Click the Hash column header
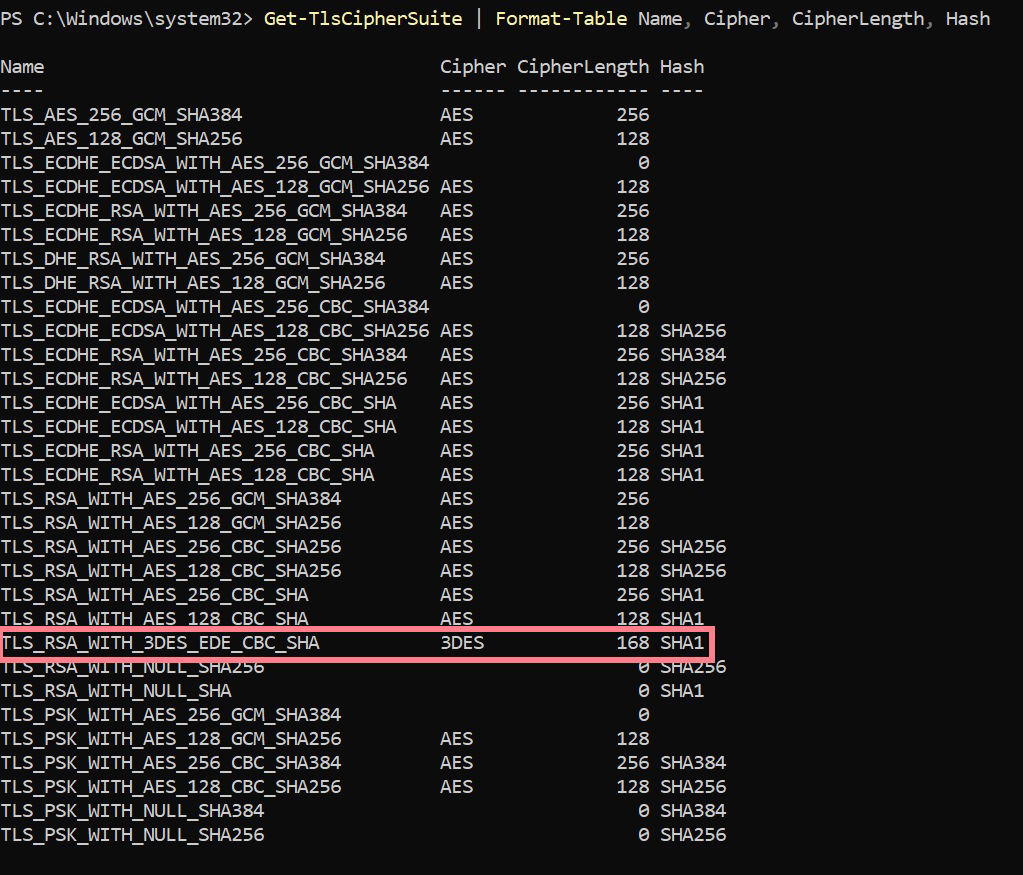1023x875 pixels. pos(682,67)
